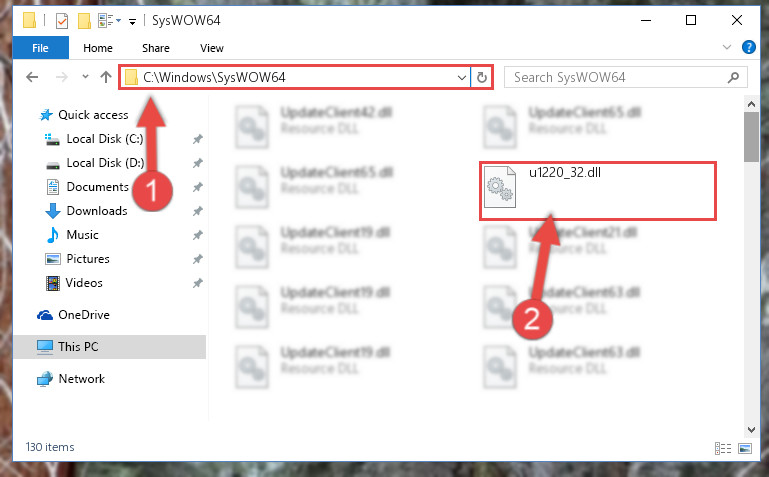769x477 pixels.
Task: Go up one folder level arrow
Action: 105,77
